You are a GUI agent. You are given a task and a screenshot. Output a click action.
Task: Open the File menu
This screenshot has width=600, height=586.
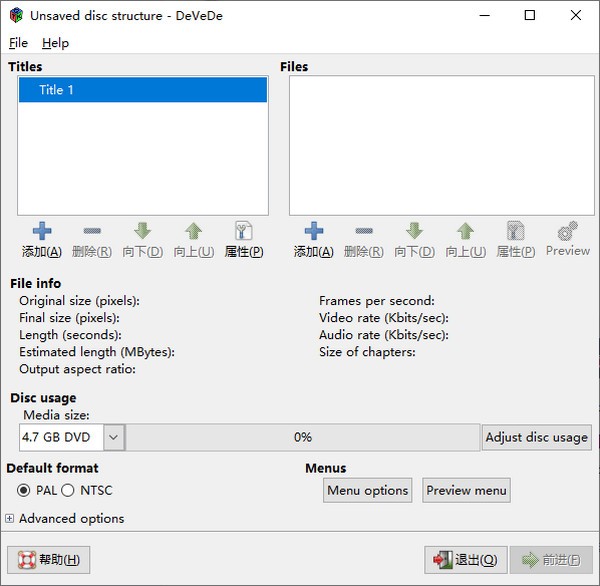click(18, 43)
